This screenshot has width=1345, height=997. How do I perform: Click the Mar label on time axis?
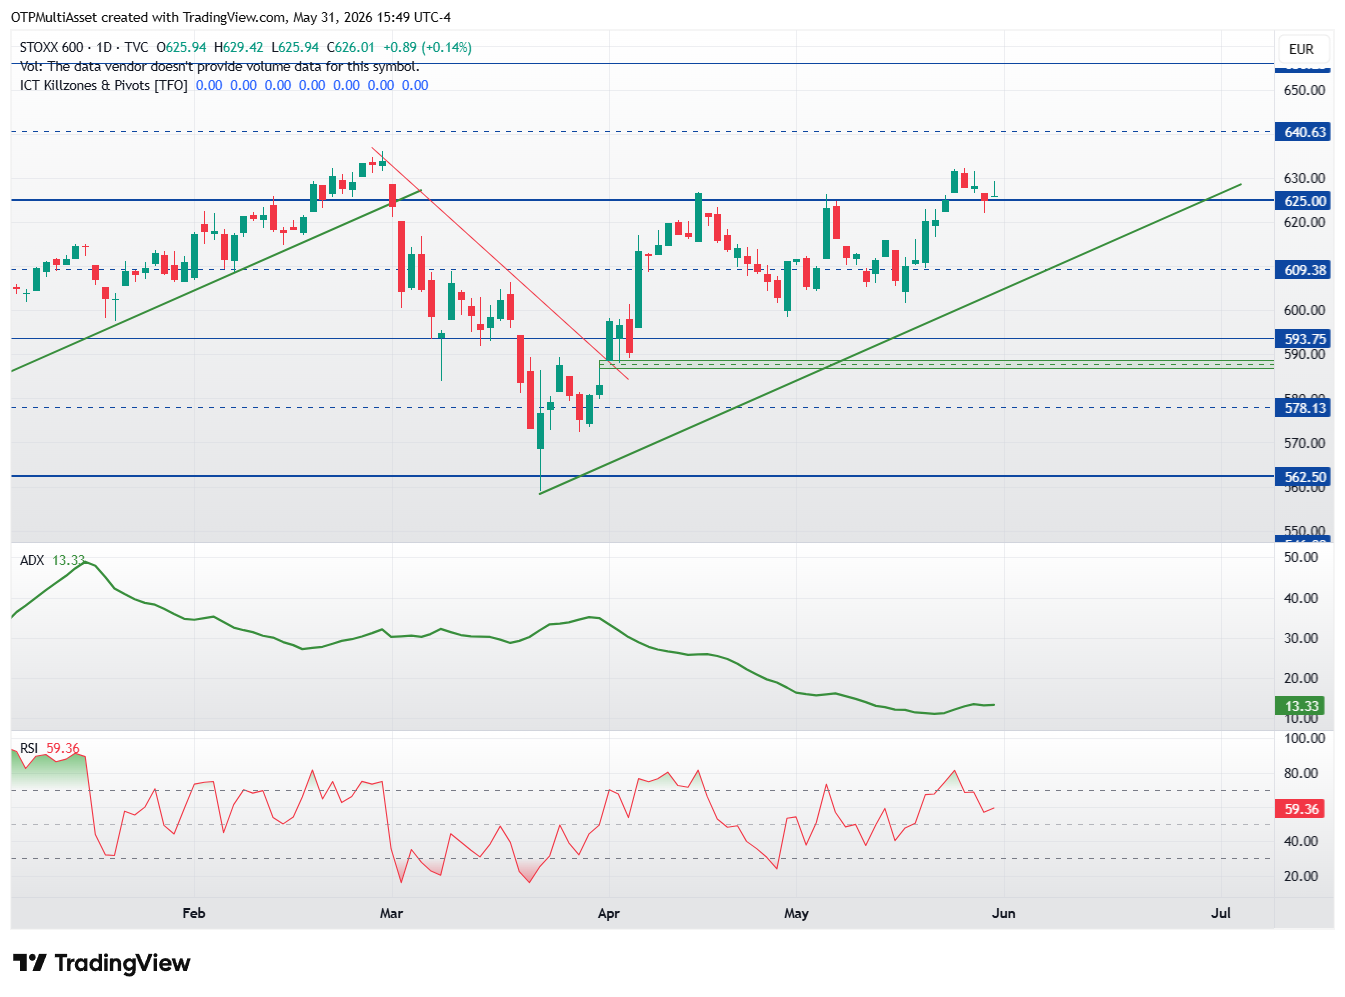(392, 913)
